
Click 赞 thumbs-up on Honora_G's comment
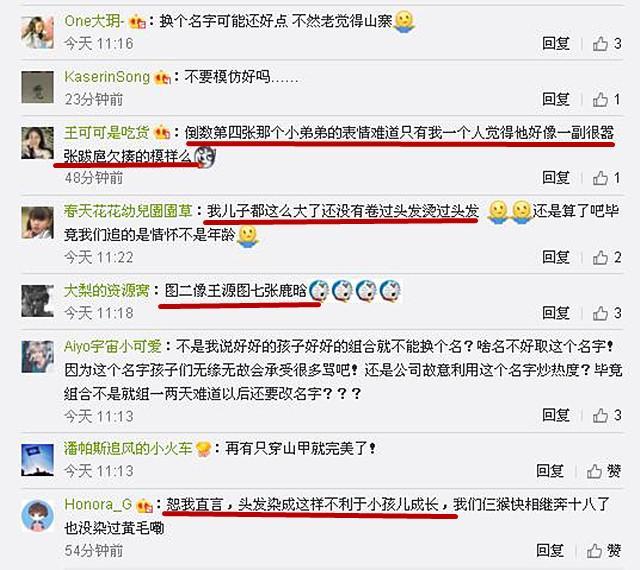pyautogui.click(x=604, y=550)
